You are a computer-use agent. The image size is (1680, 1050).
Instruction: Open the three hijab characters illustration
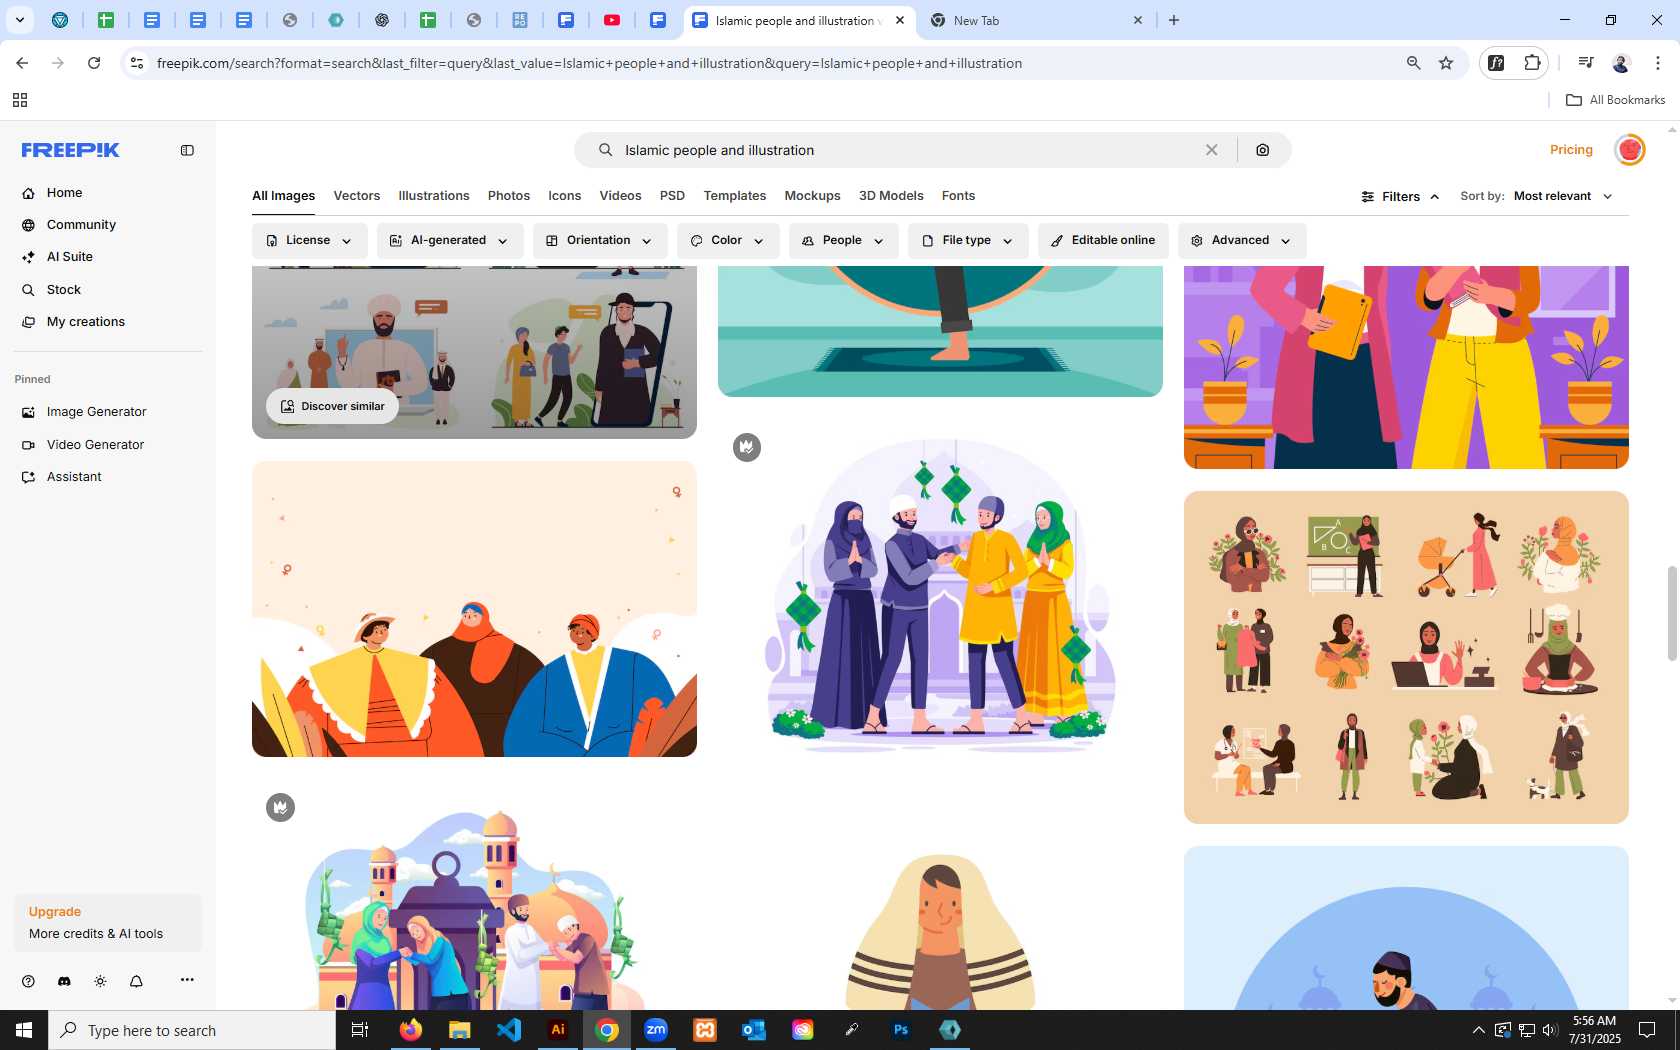[474, 609]
